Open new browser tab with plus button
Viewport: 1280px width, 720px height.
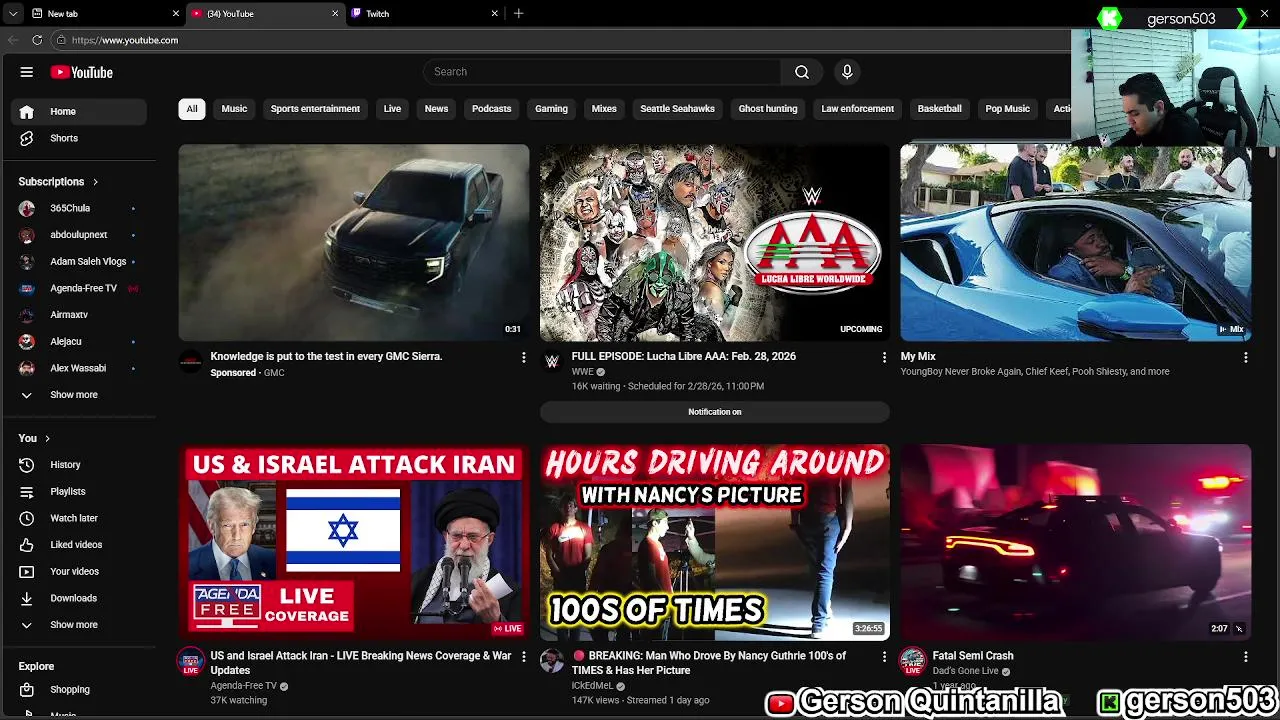(x=518, y=14)
